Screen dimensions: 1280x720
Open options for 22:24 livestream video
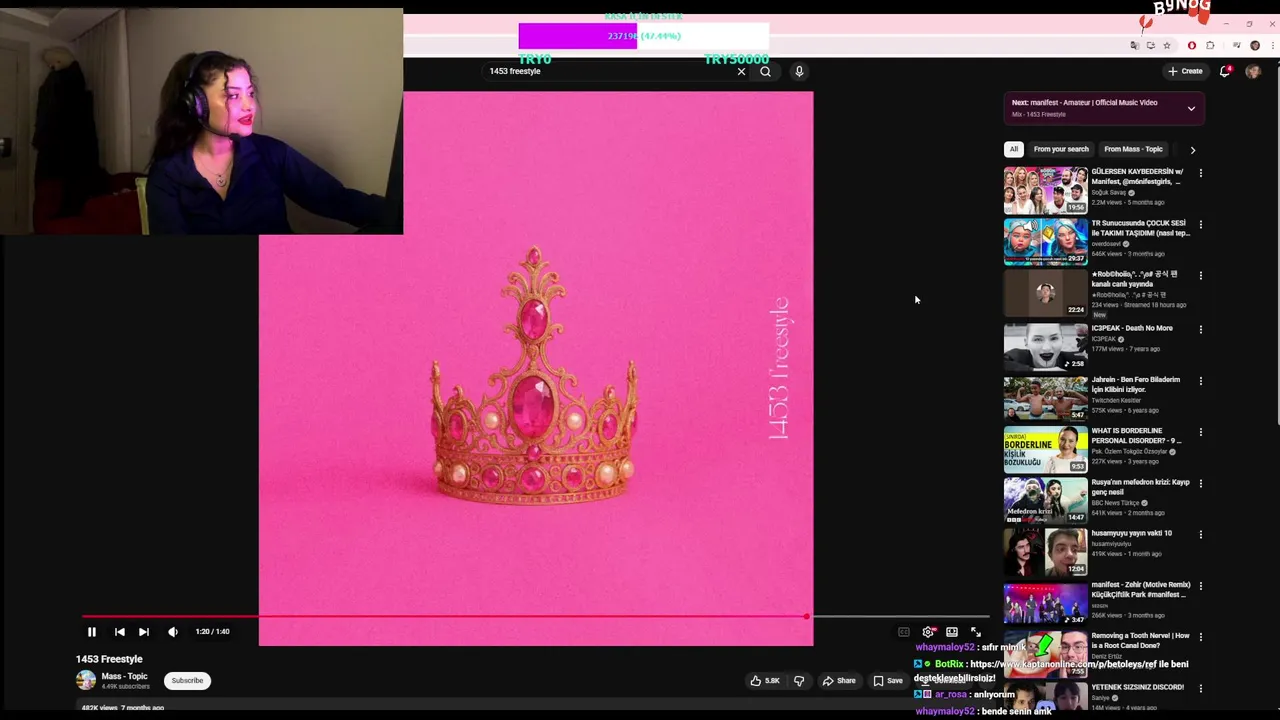[1200, 275]
